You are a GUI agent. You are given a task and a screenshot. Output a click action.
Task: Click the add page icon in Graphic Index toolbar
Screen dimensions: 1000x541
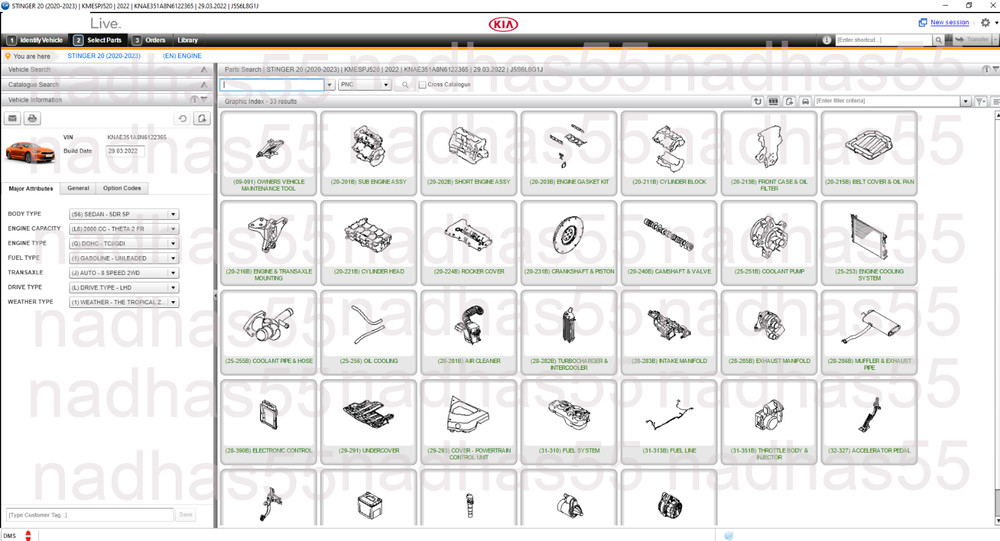coord(790,101)
